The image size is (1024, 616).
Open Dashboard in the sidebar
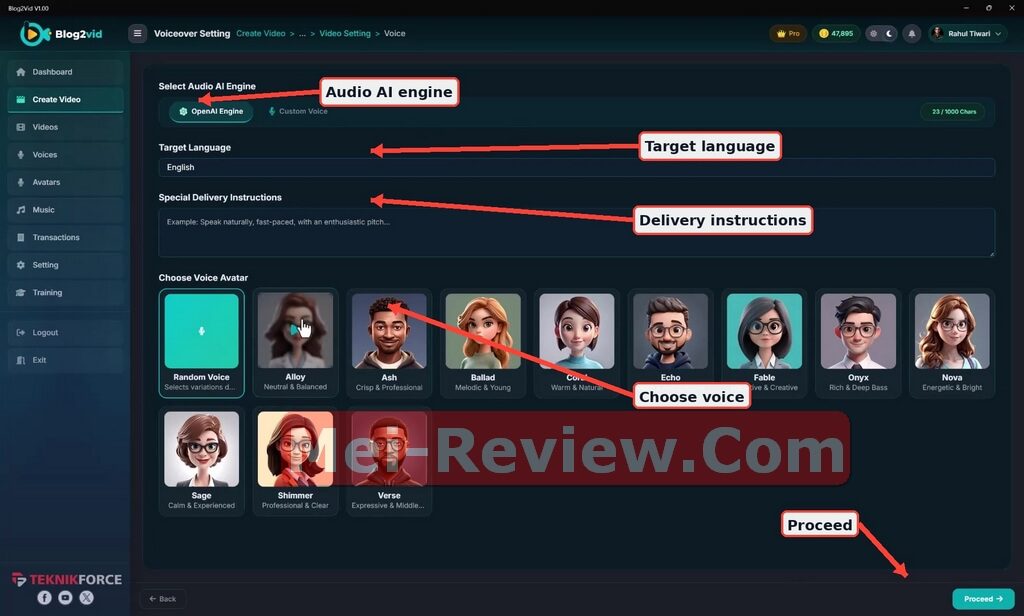(65, 72)
